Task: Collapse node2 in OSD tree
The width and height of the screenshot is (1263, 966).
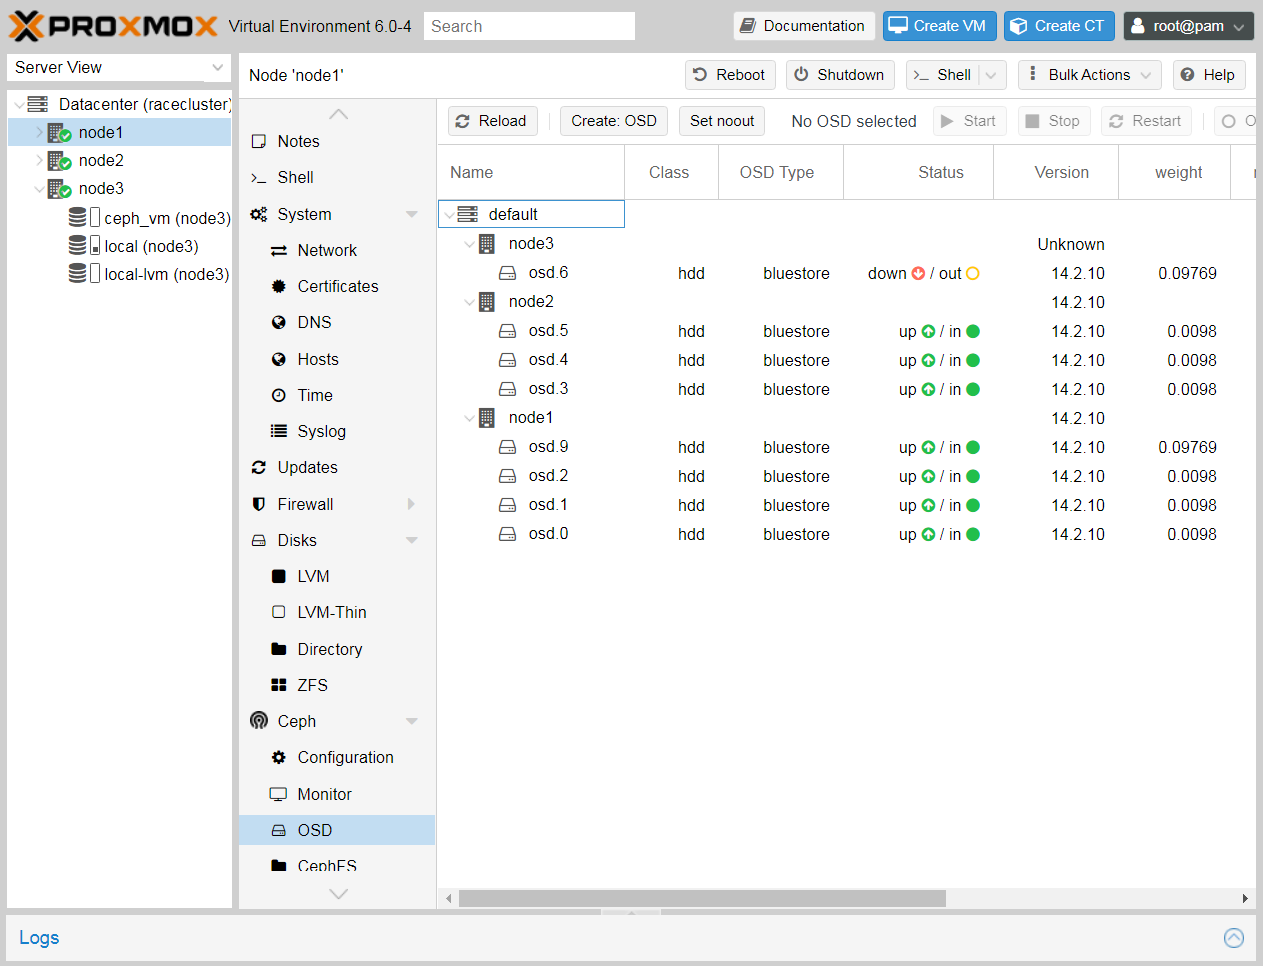Action: coord(469,301)
